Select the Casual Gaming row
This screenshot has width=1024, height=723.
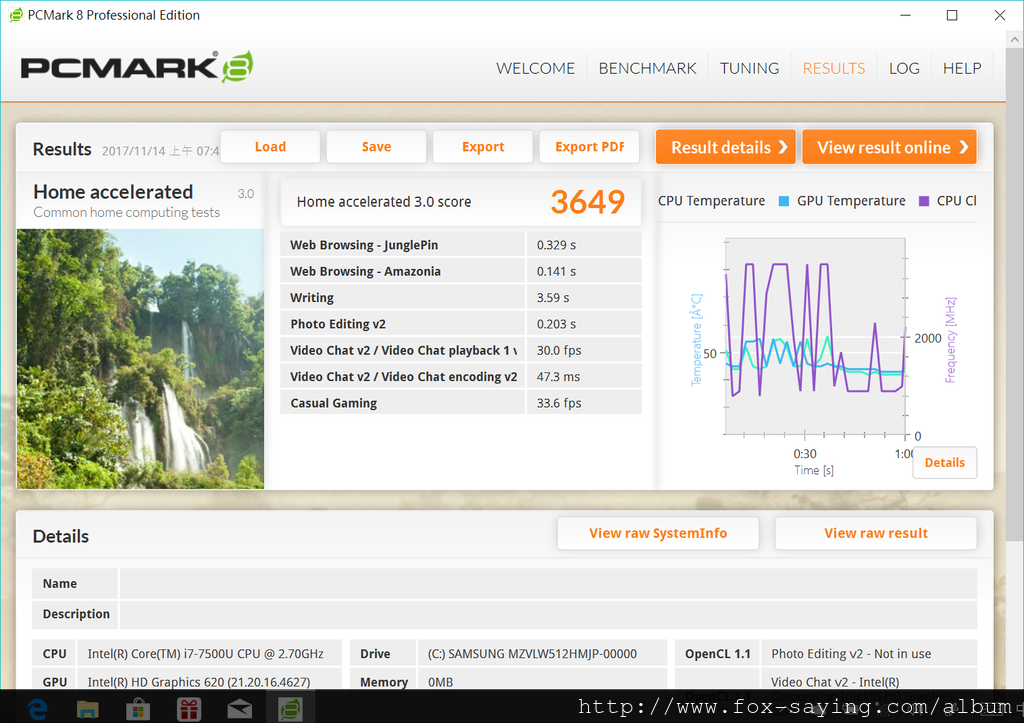pos(460,402)
